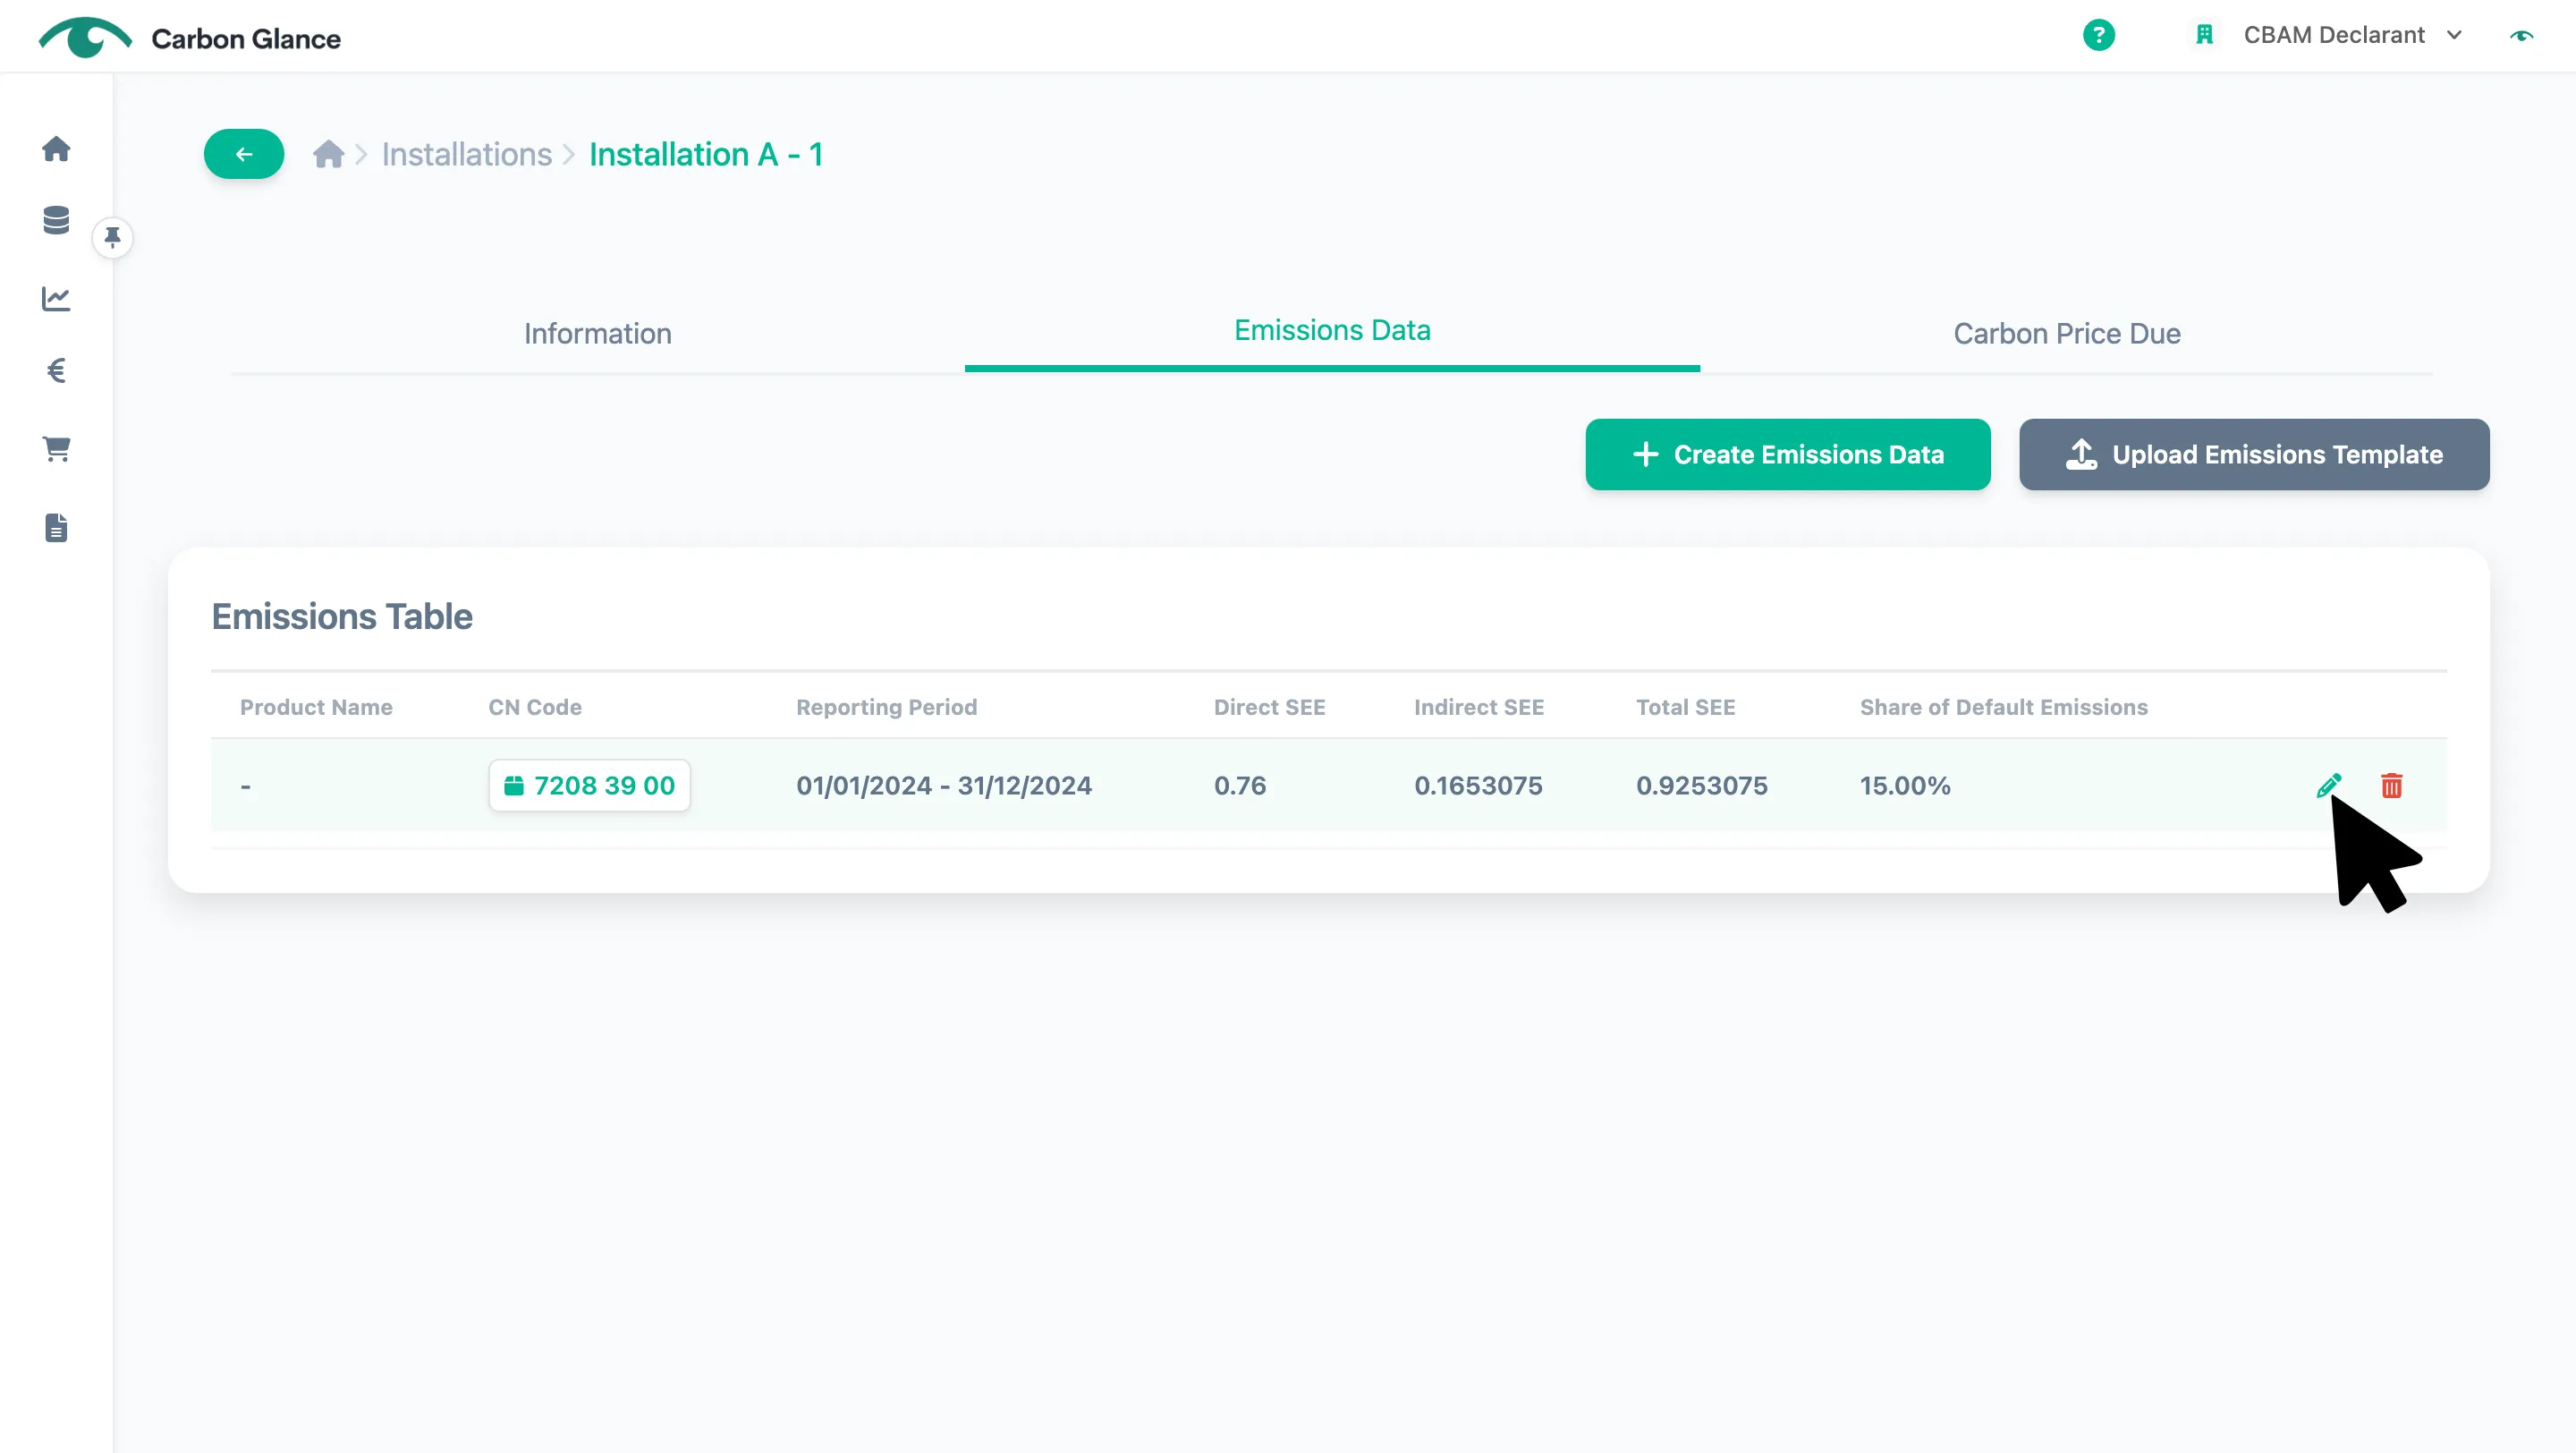Open the euro icon in the sidebar

(56, 371)
